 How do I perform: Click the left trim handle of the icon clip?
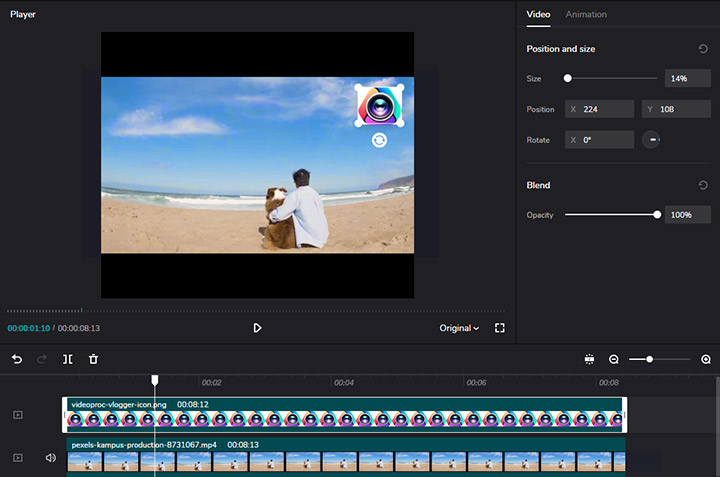[x=65, y=415]
